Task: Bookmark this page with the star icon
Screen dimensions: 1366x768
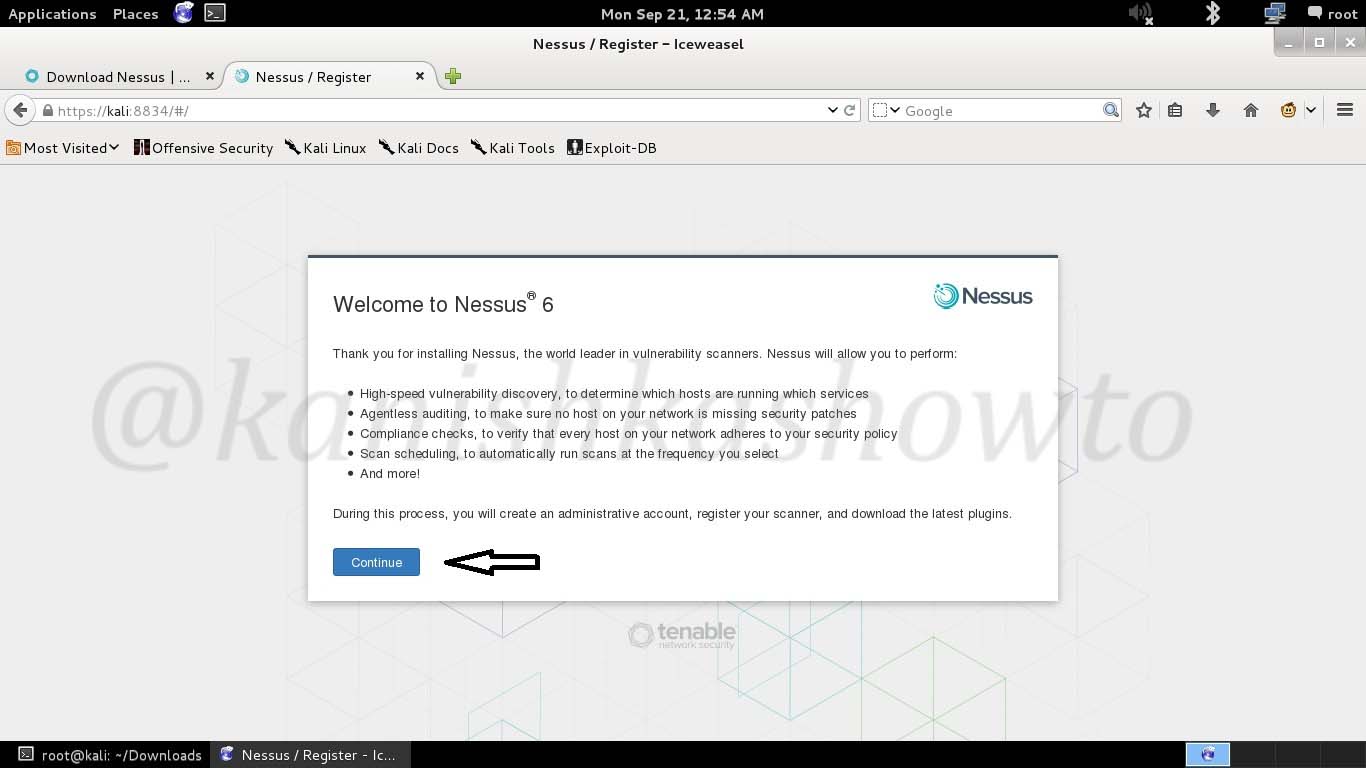Action: click(1144, 110)
